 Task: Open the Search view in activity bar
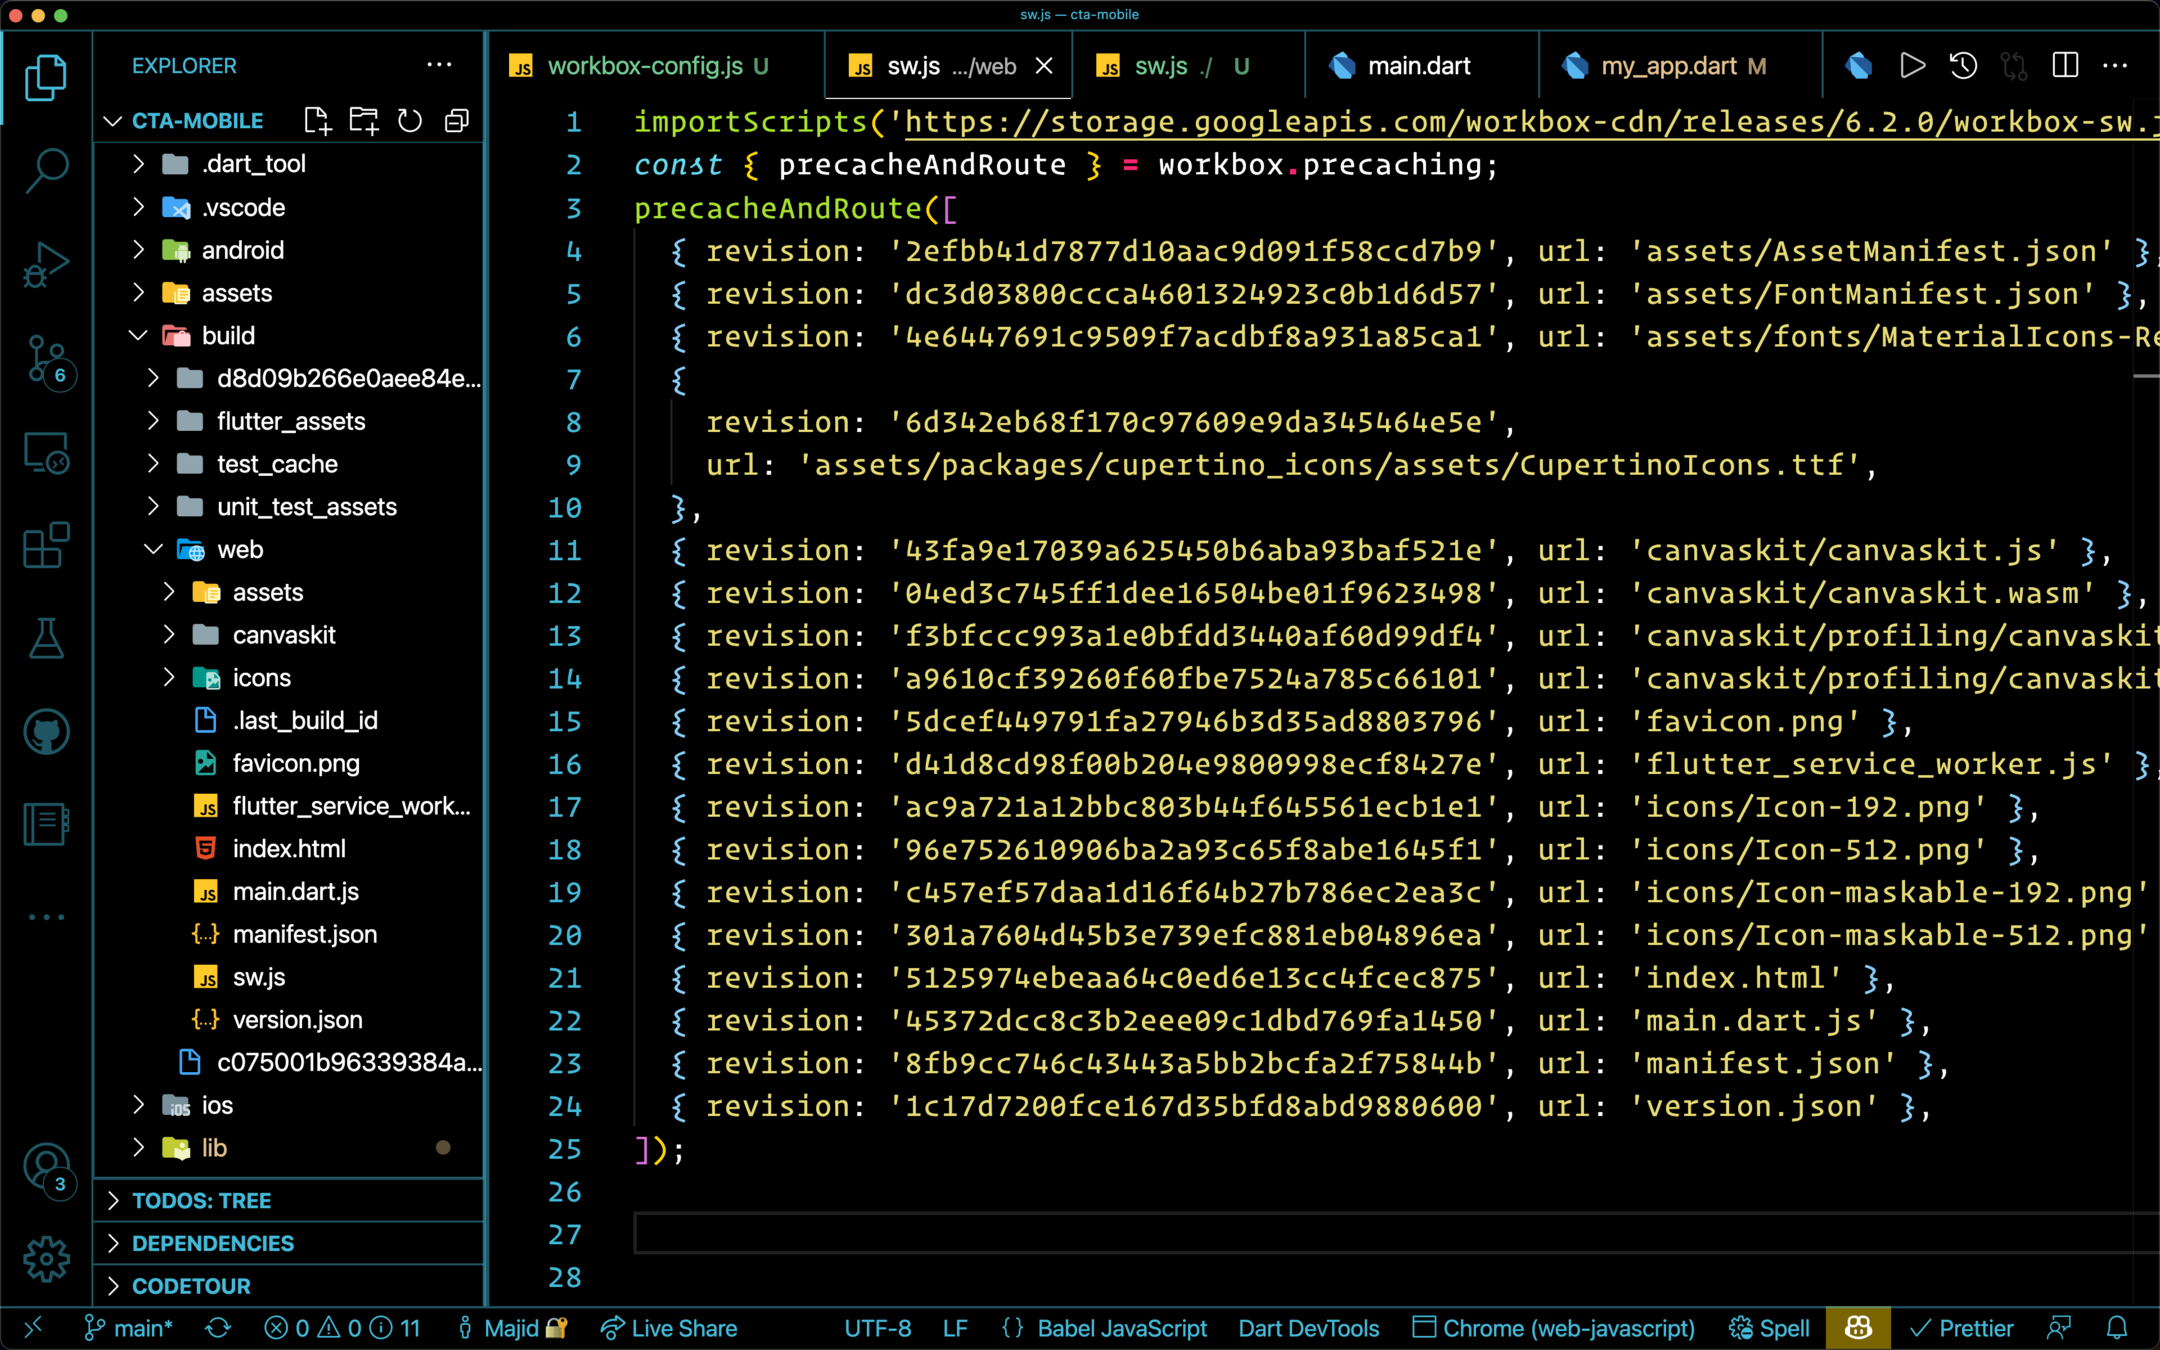tap(46, 170)
